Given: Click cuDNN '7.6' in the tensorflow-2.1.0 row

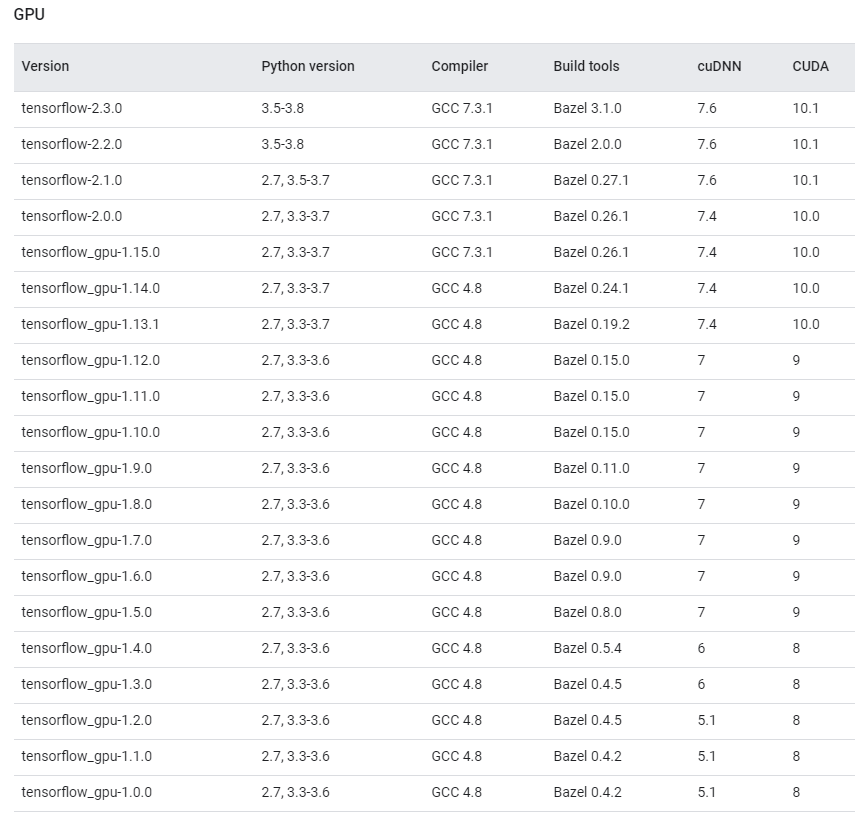Looking at the screenshot, I should click(707, 180).
